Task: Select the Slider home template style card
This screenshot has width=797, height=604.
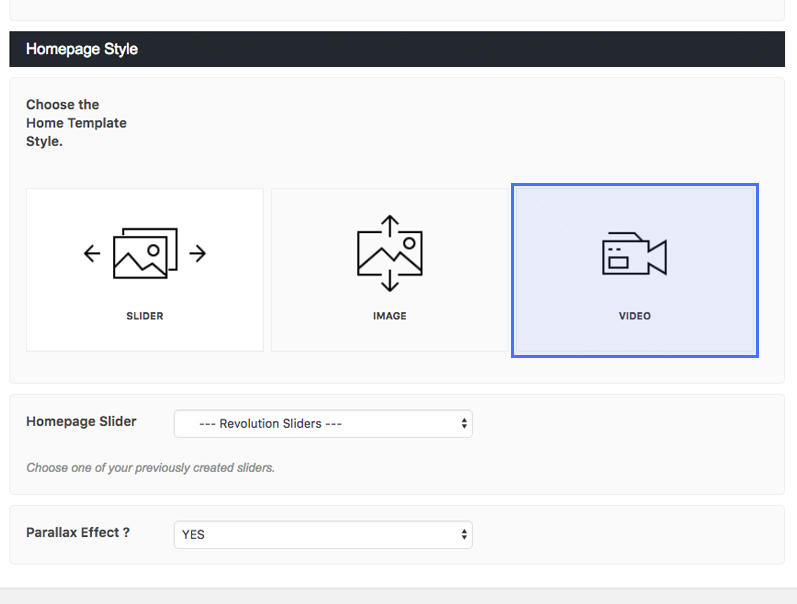Action: [x=145, y=270]
